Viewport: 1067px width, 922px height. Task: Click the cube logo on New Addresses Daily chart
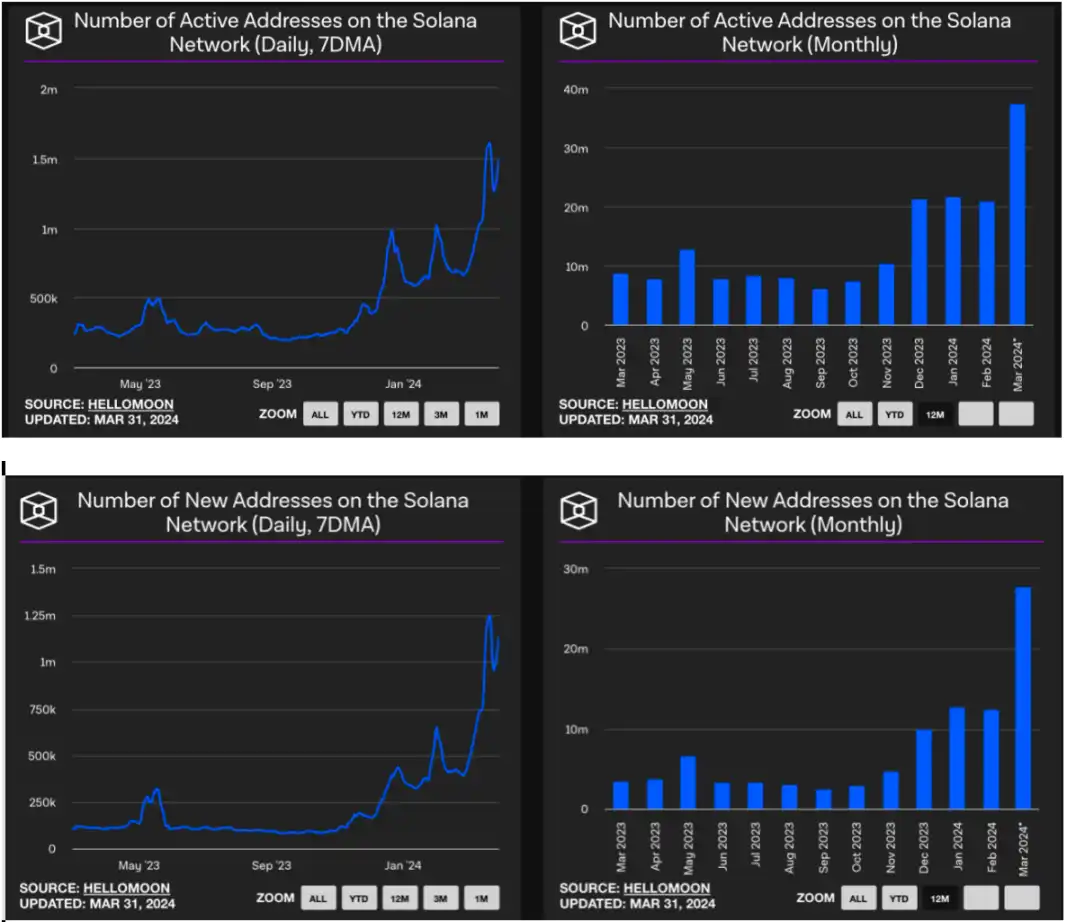[x=45, y=511]
